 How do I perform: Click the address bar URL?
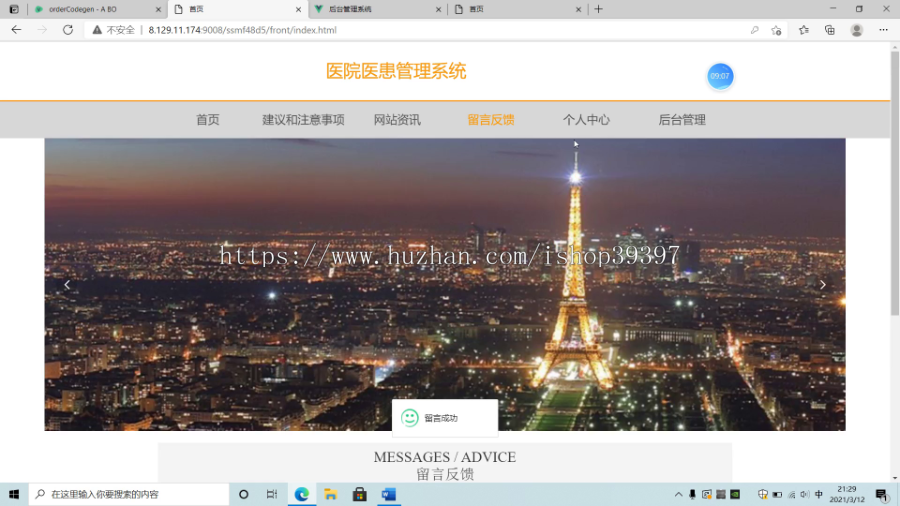242,30
